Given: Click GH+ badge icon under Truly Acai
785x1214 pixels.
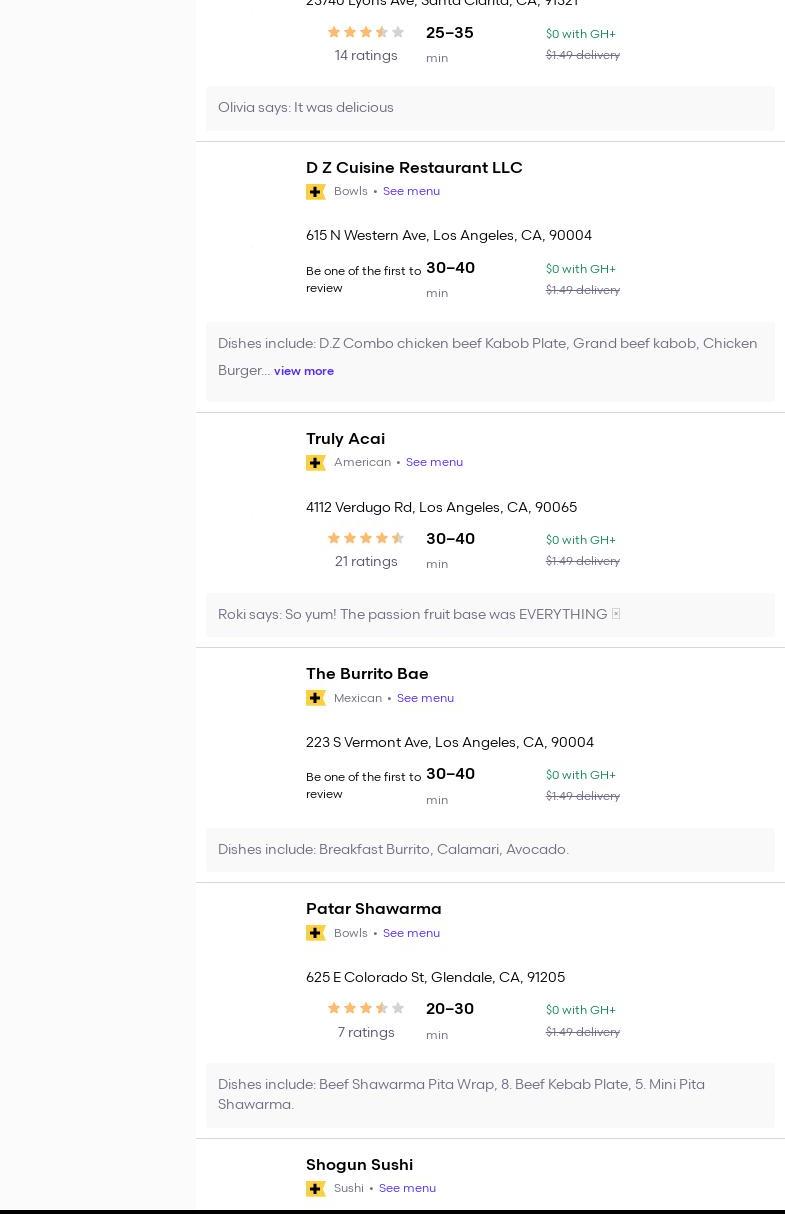Looking at the screenshot, I should 315,463.
